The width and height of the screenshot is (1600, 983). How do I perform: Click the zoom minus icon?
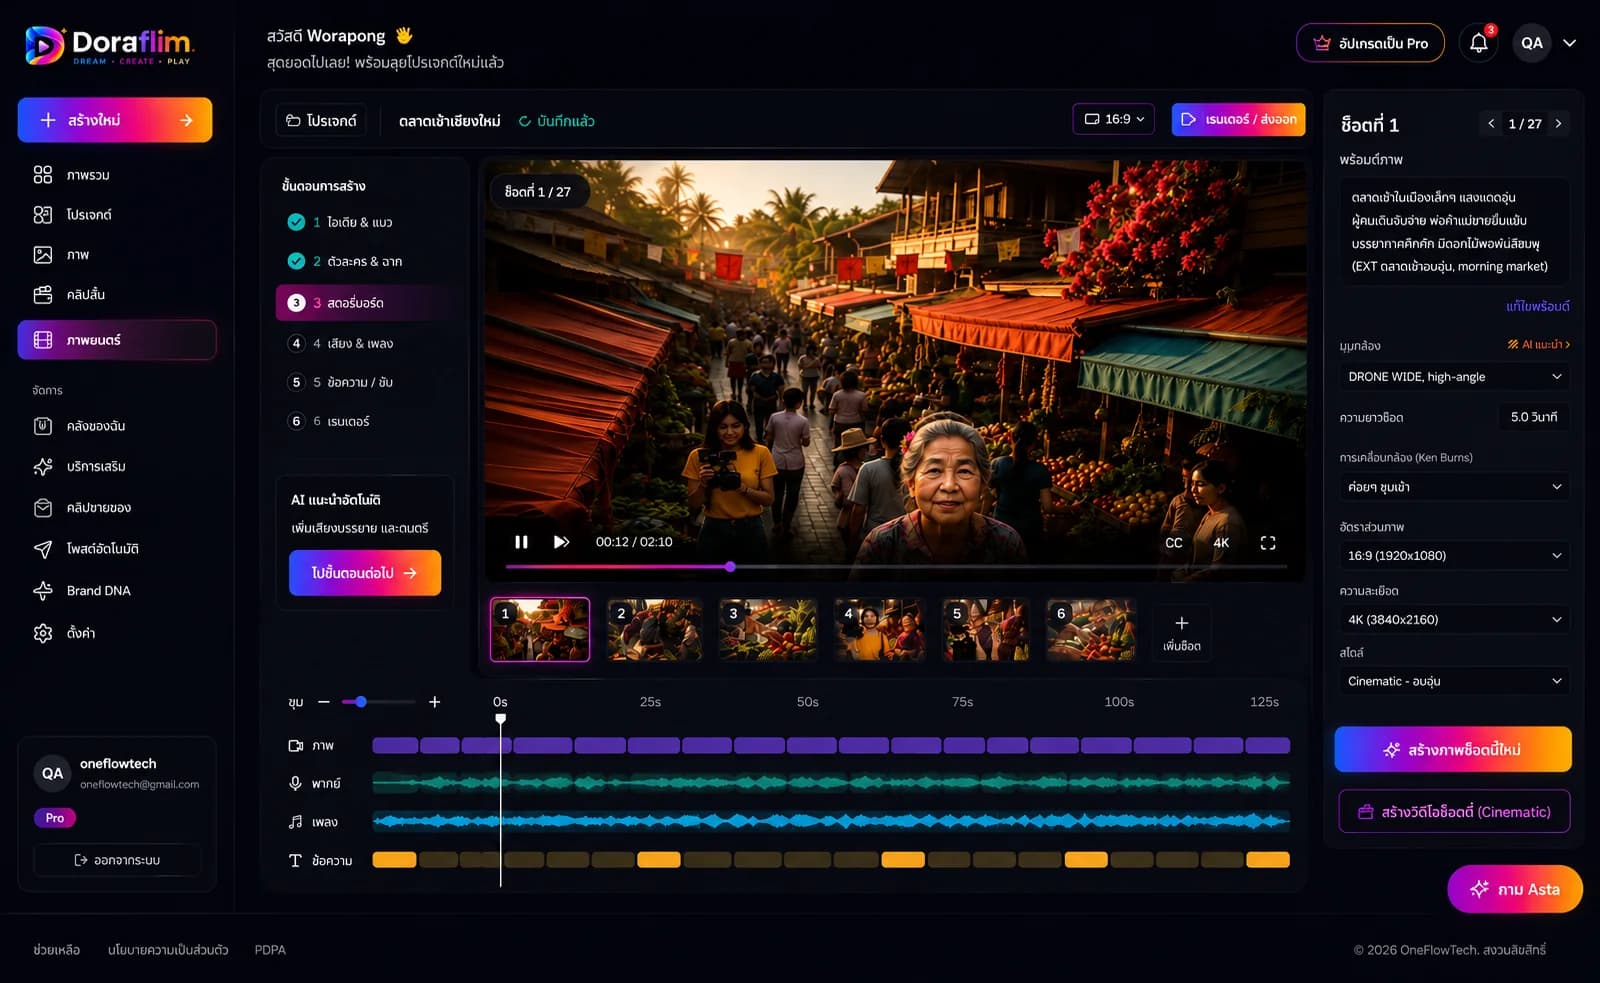[x=324, y=702]
